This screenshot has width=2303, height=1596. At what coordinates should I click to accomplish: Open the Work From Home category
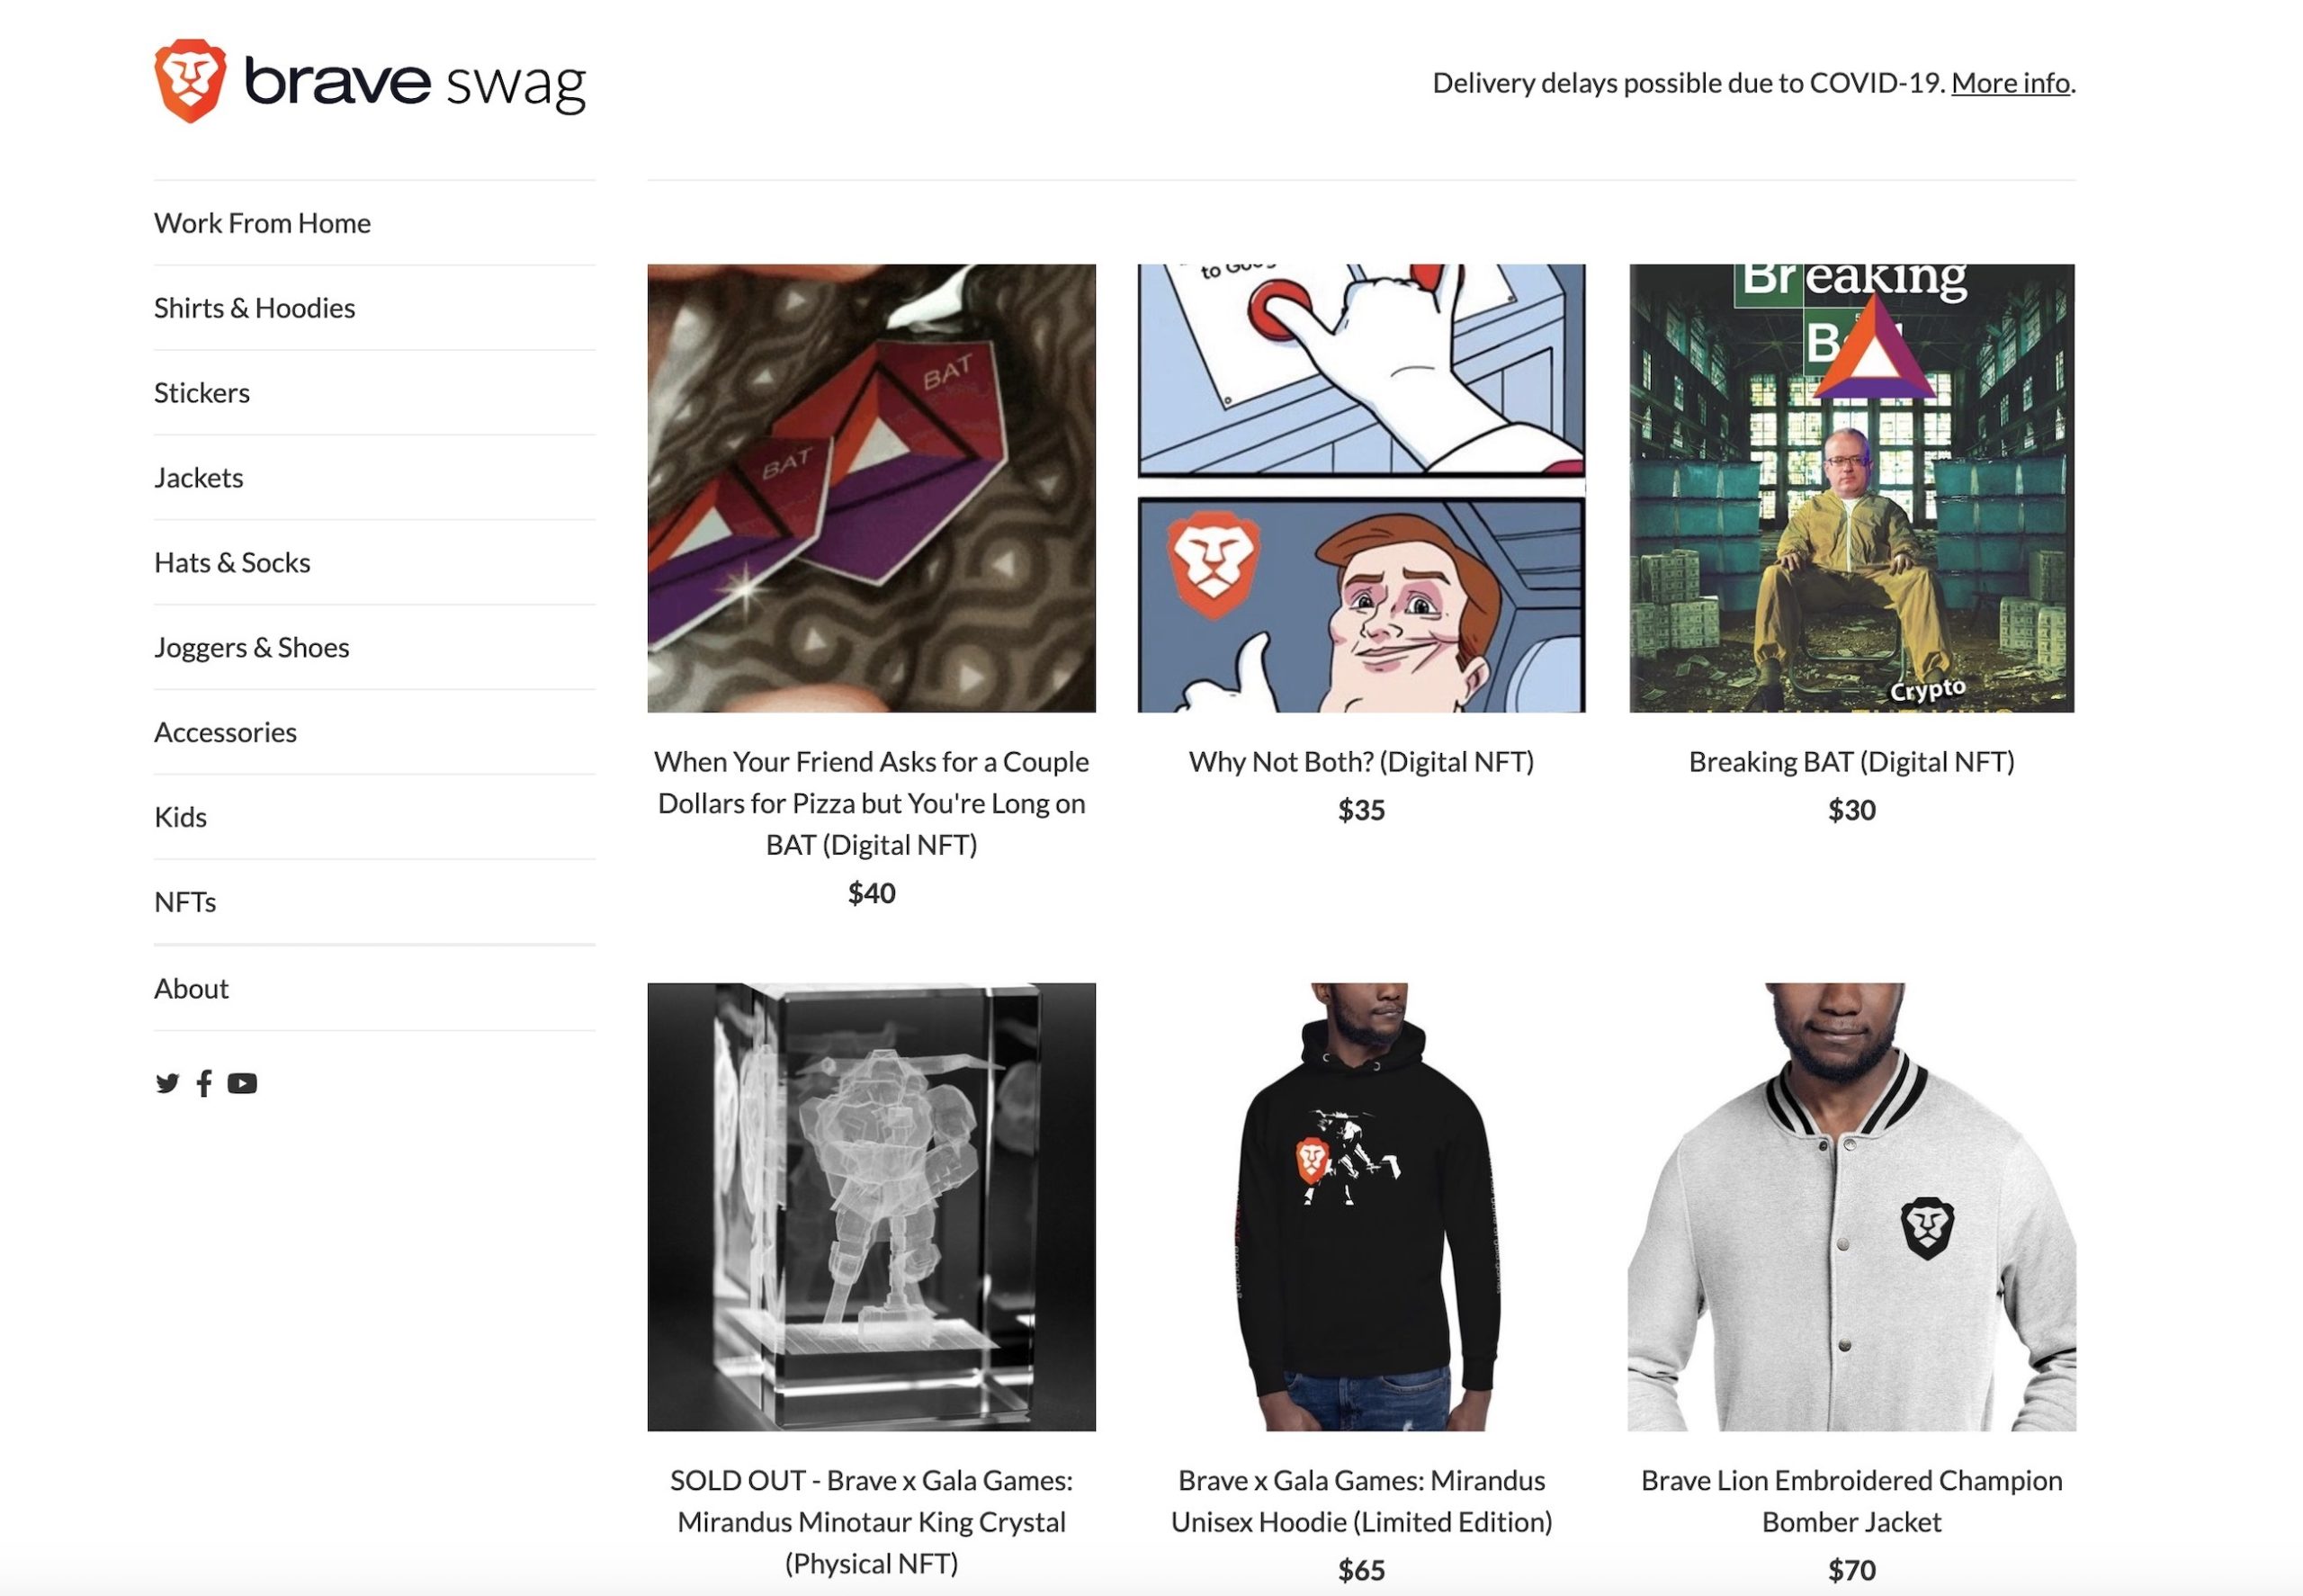[262, 223]
